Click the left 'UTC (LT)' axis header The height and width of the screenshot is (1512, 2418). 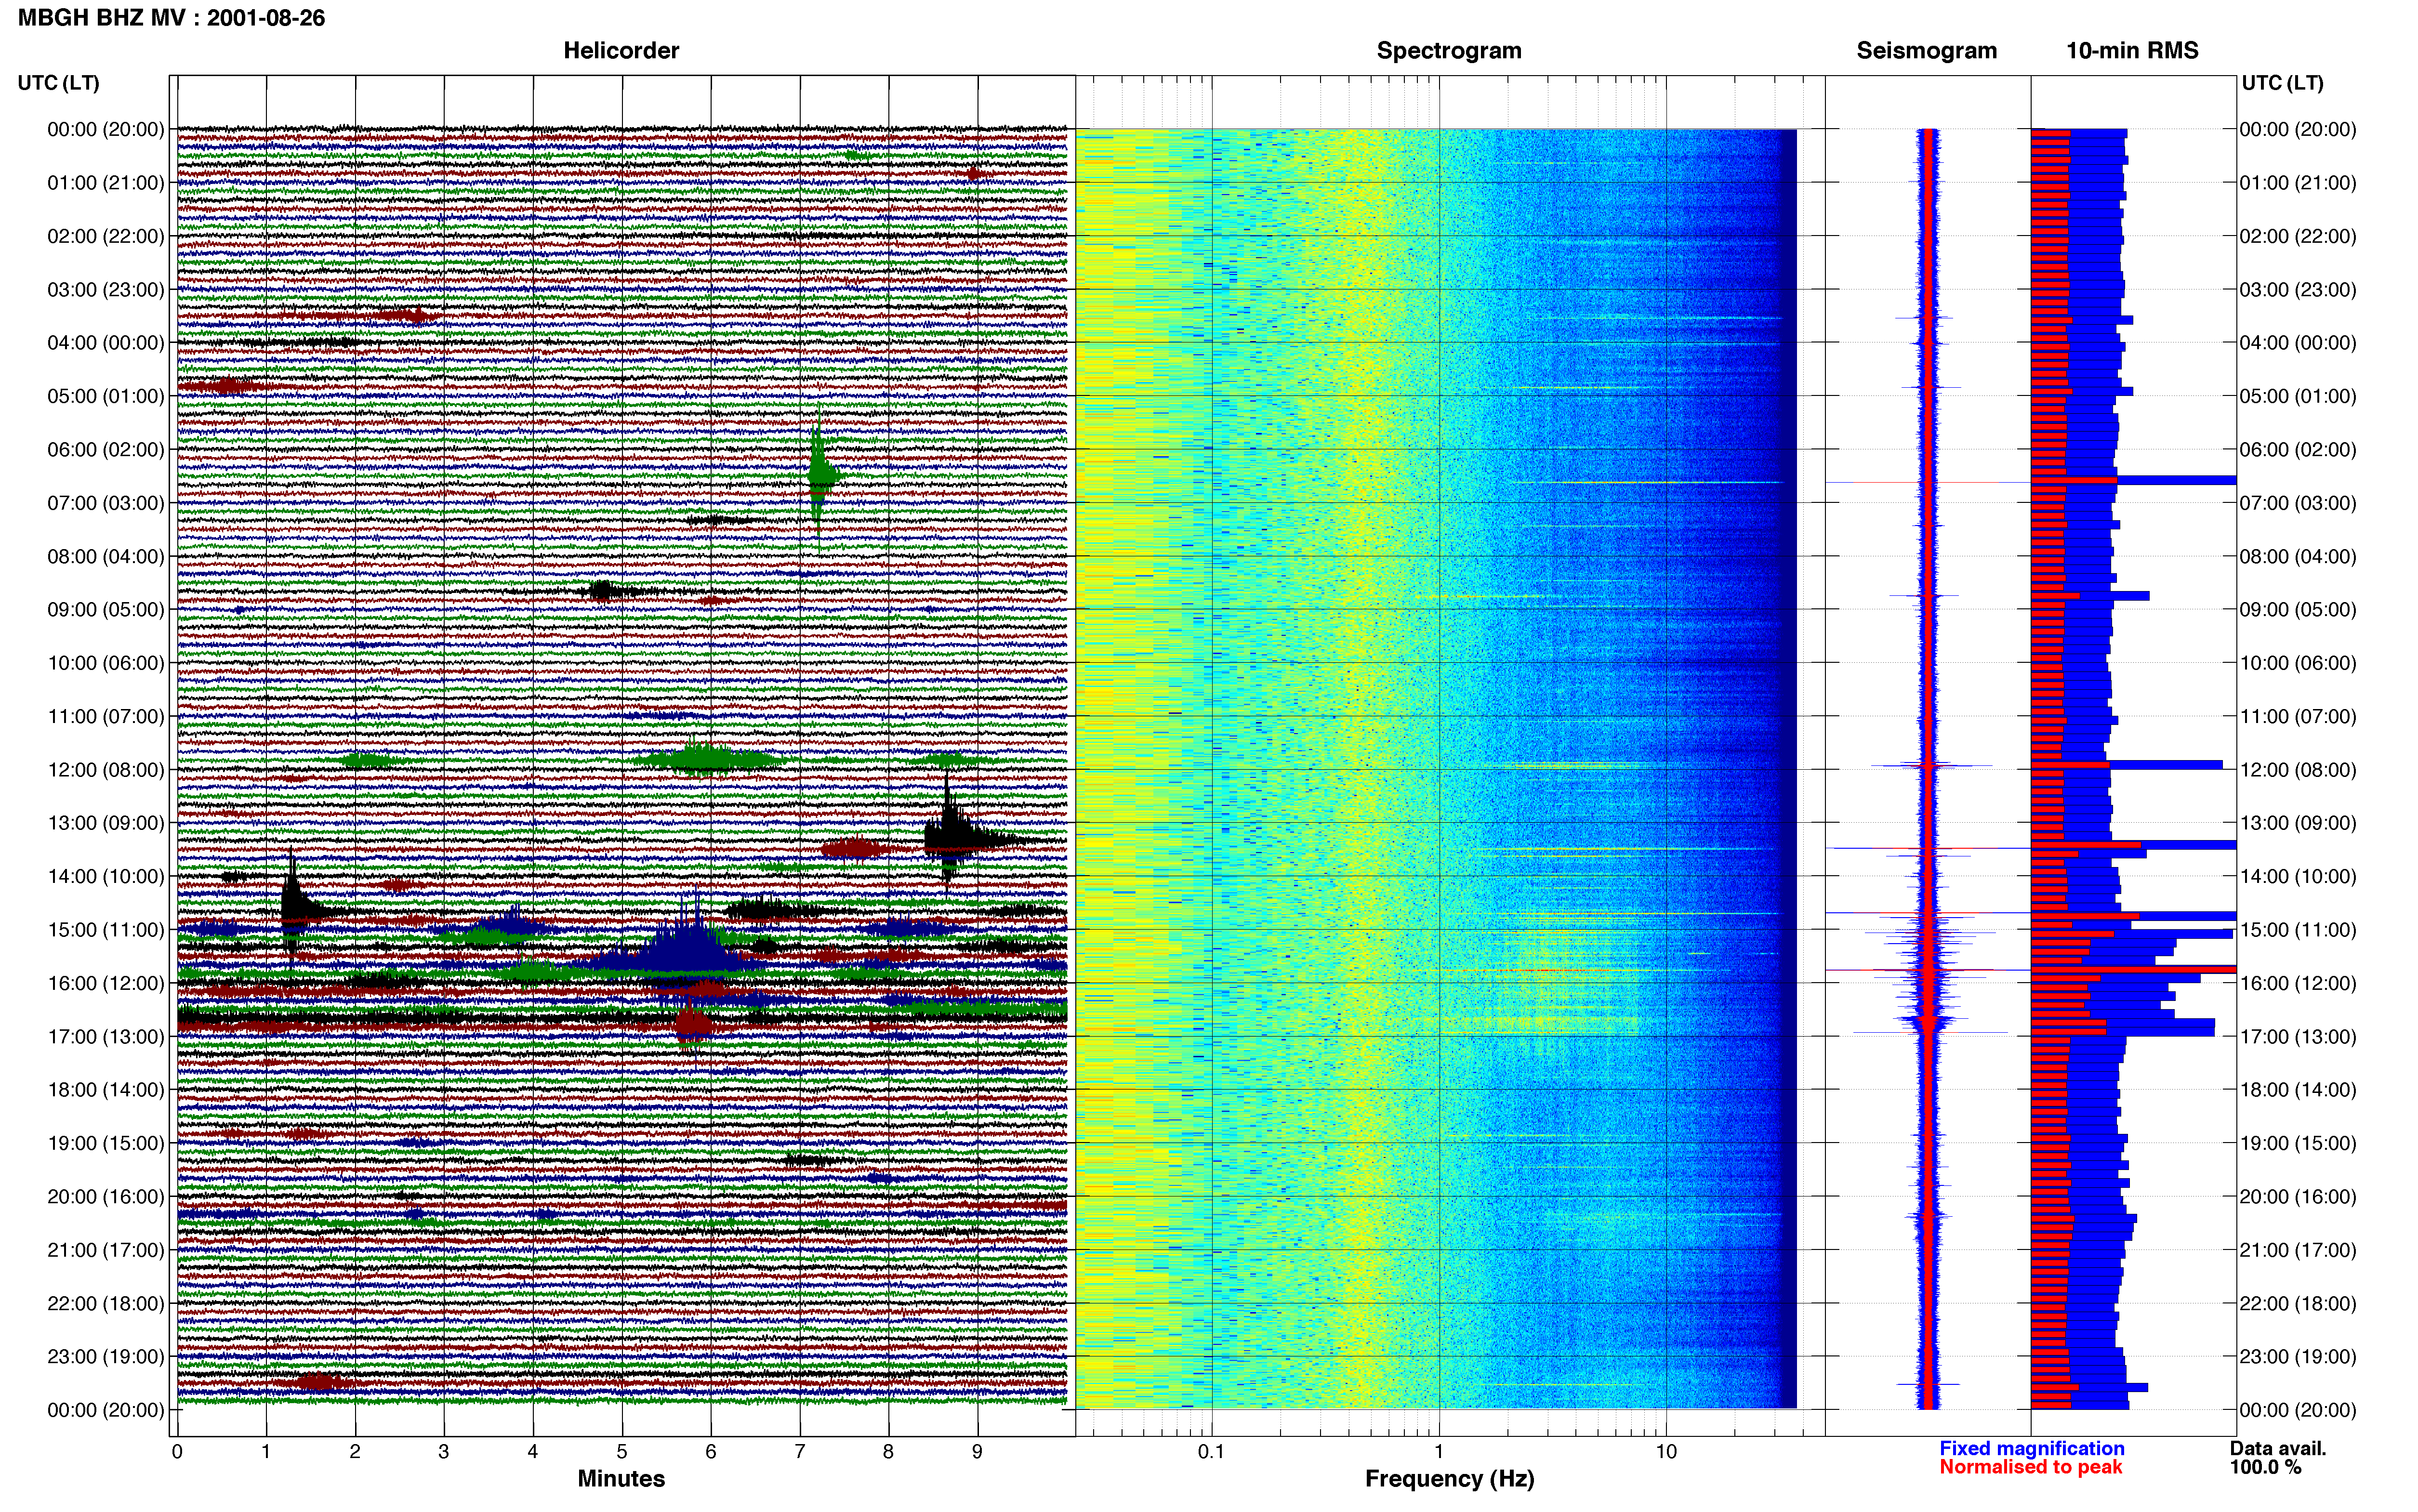tap(59, 83)
